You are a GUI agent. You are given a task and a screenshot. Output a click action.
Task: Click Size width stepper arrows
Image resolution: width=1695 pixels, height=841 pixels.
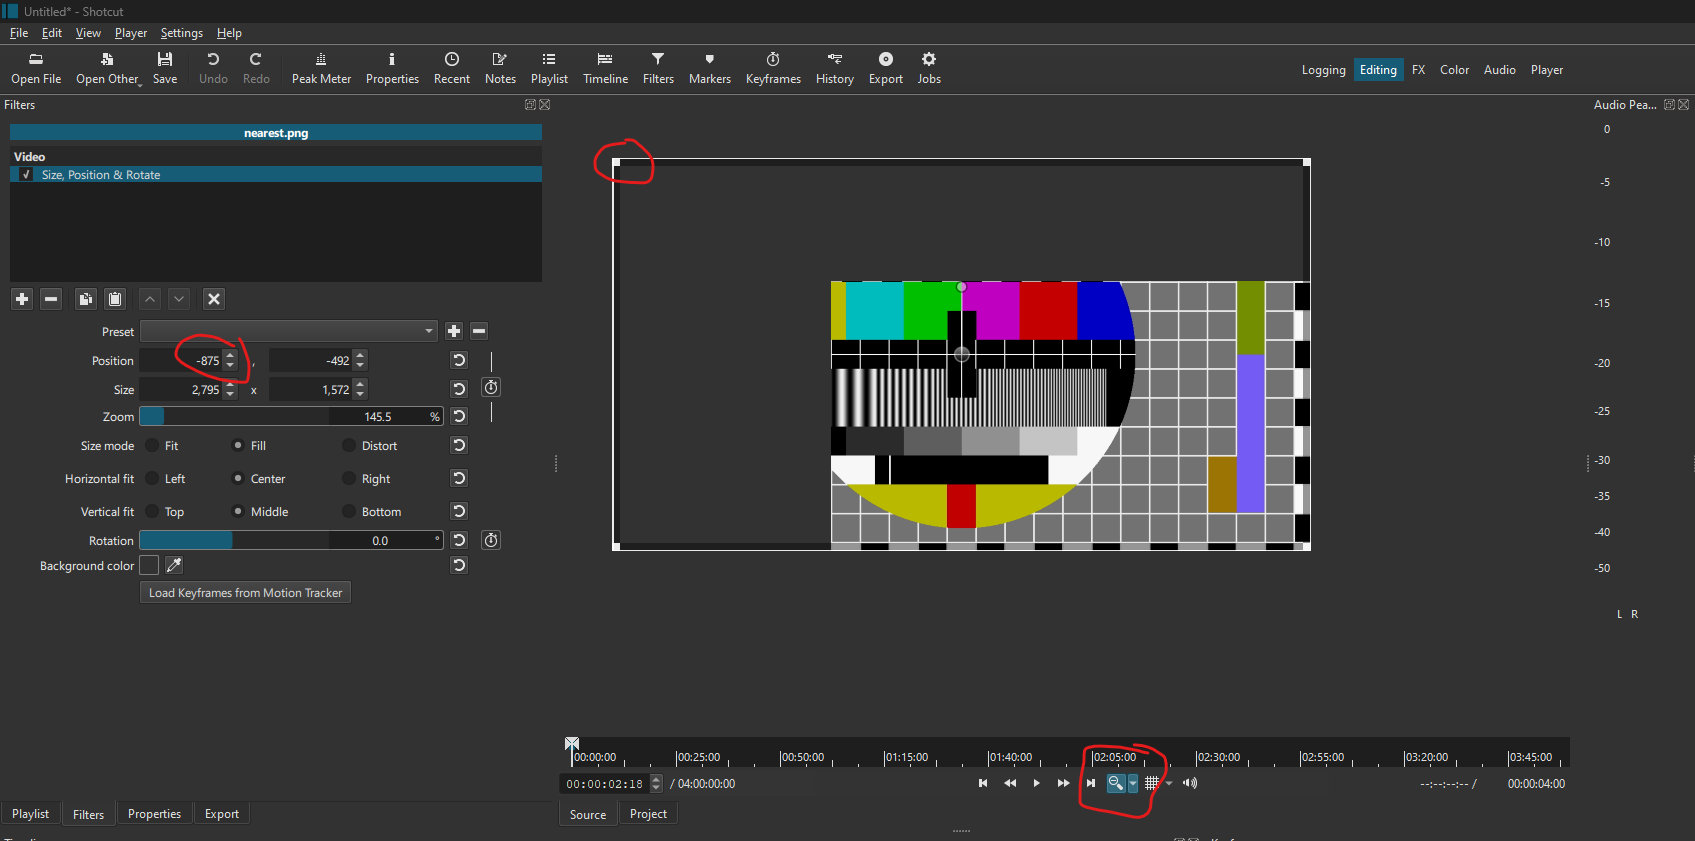pos(231,389)
